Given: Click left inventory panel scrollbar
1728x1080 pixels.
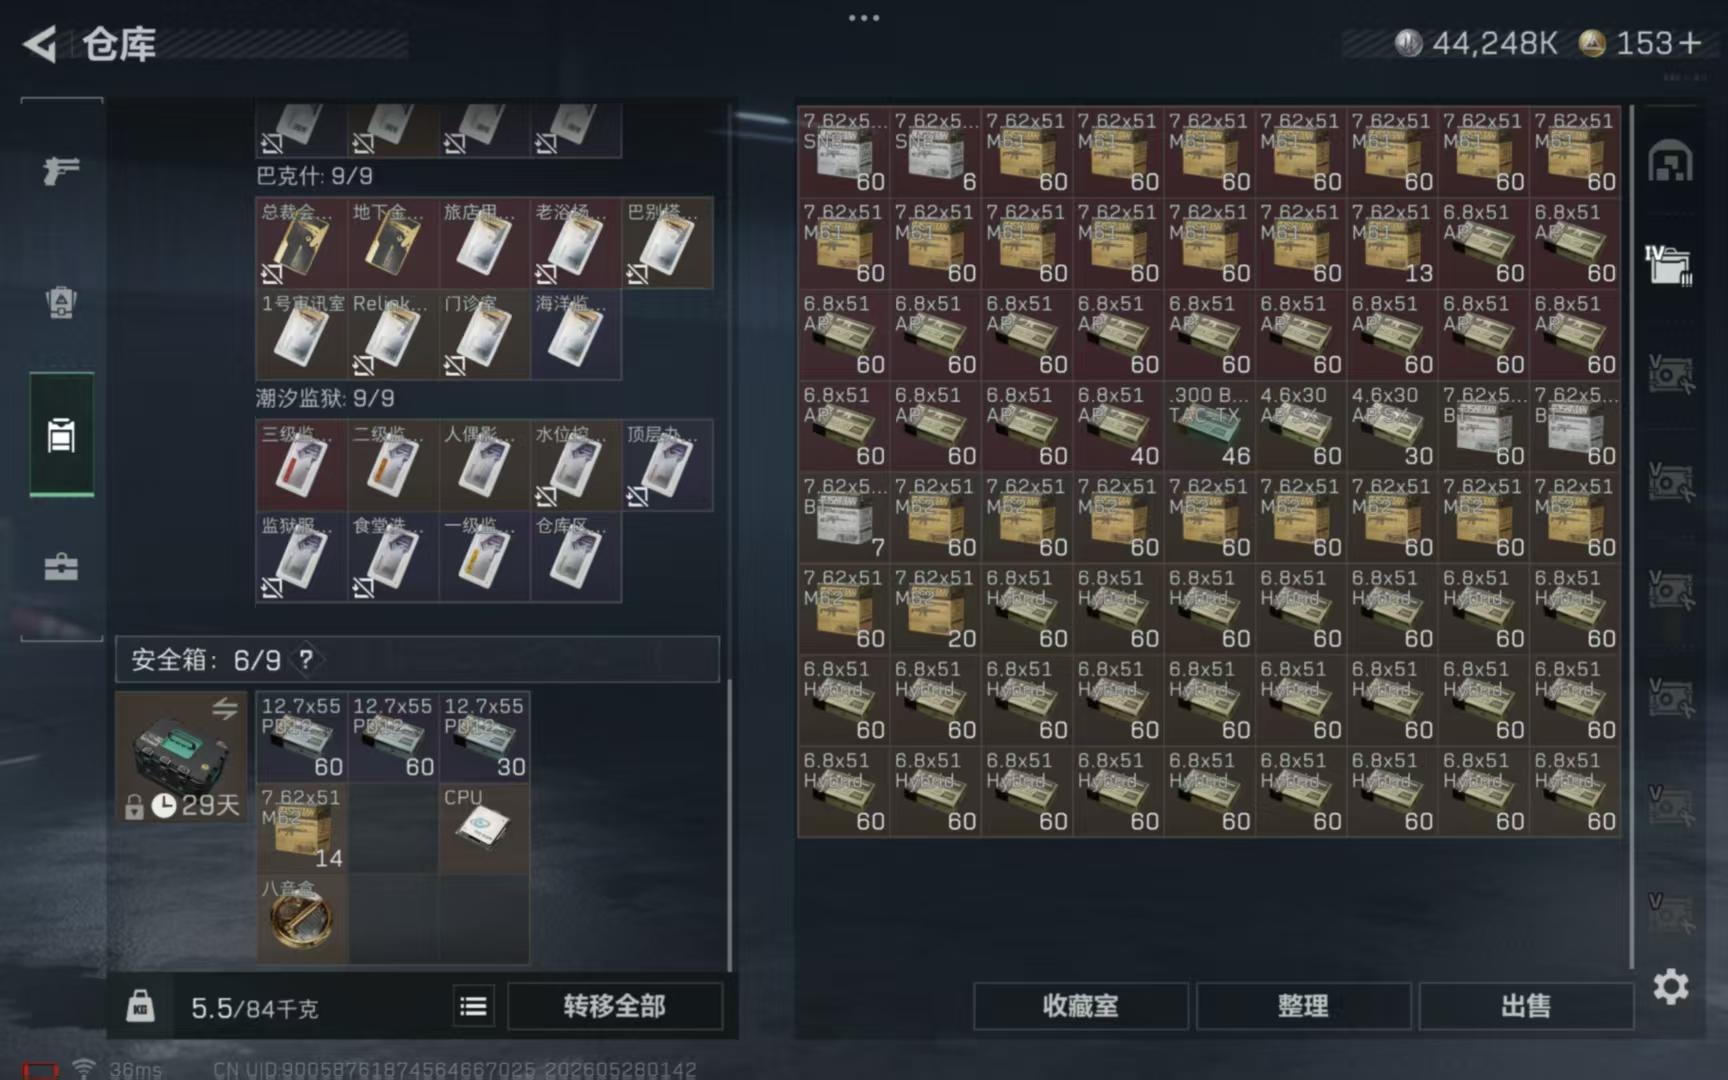Looking at the screenshot, I should 728,825.
